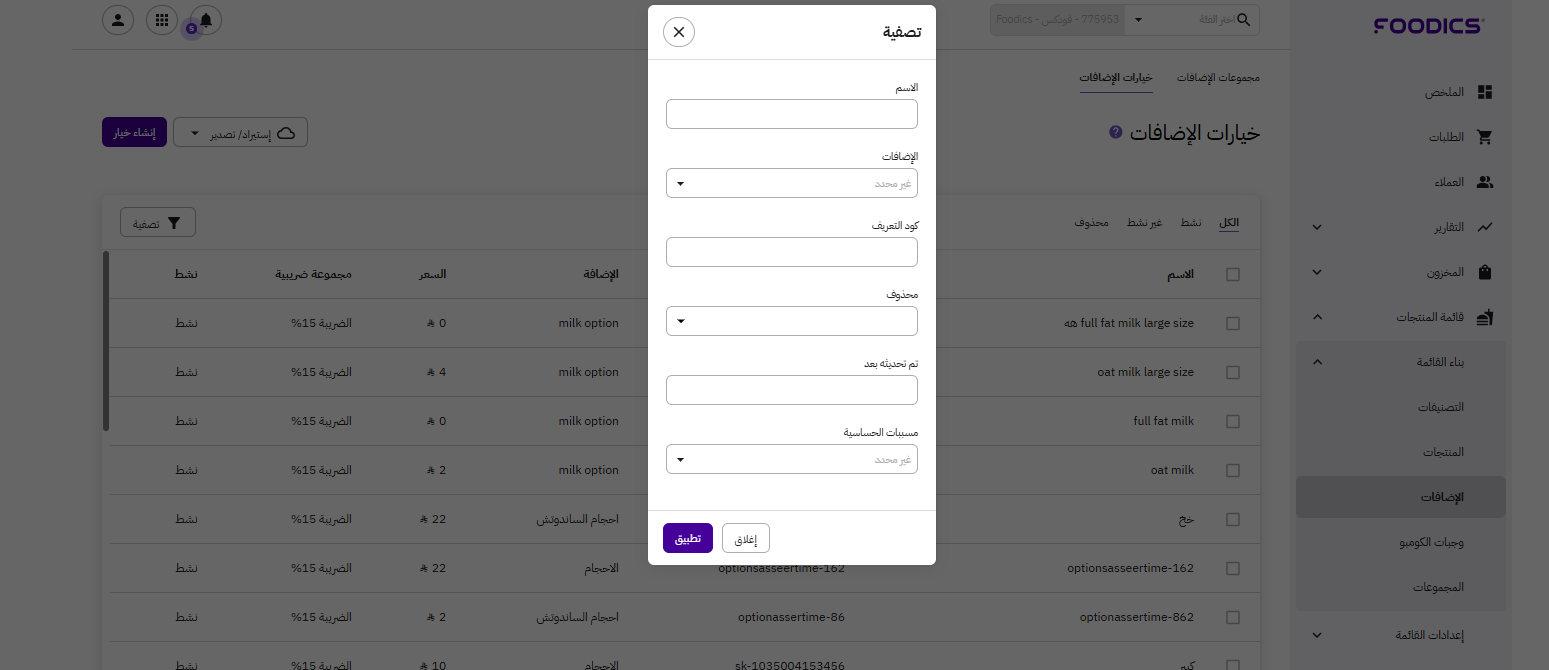Click the user profile icon
1549x670 pixels.
tap(118, 19)
